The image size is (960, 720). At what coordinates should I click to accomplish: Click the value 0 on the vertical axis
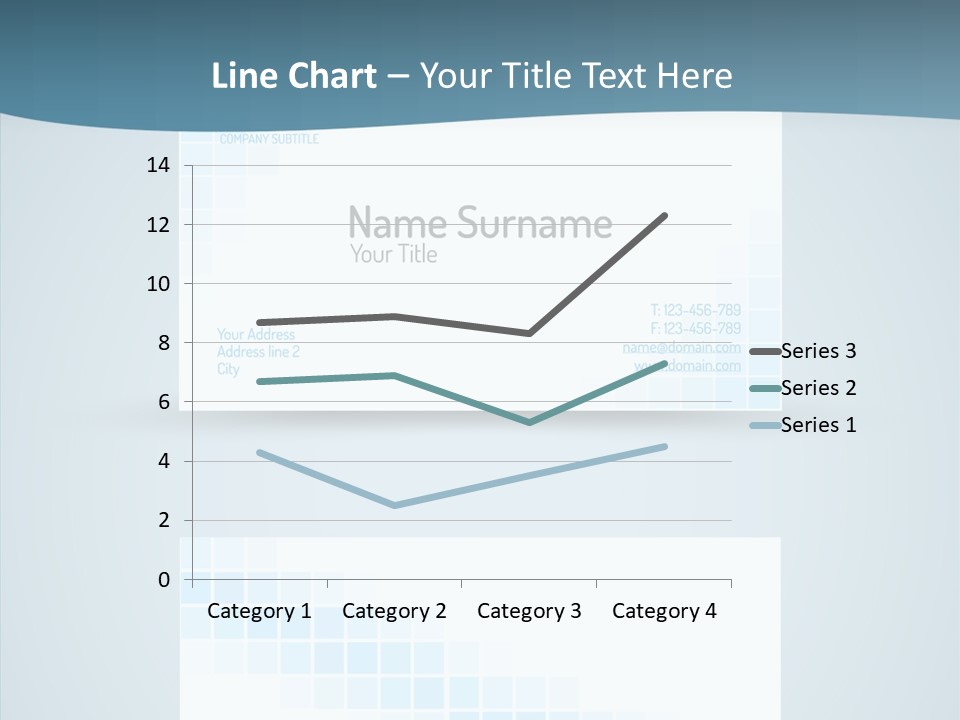(x=164, y=580)
